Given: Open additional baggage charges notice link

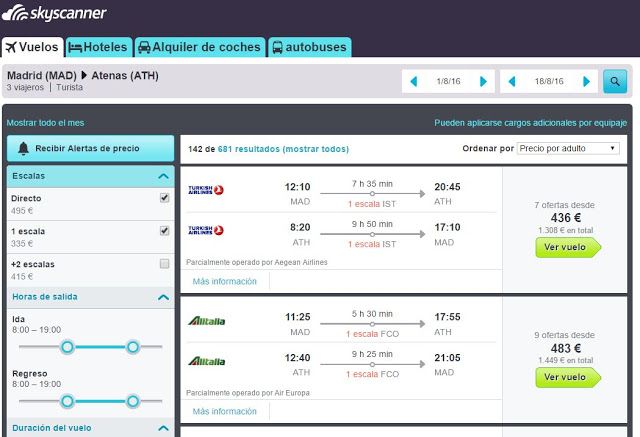Looking at the screenshot, I should coord(530,123).
